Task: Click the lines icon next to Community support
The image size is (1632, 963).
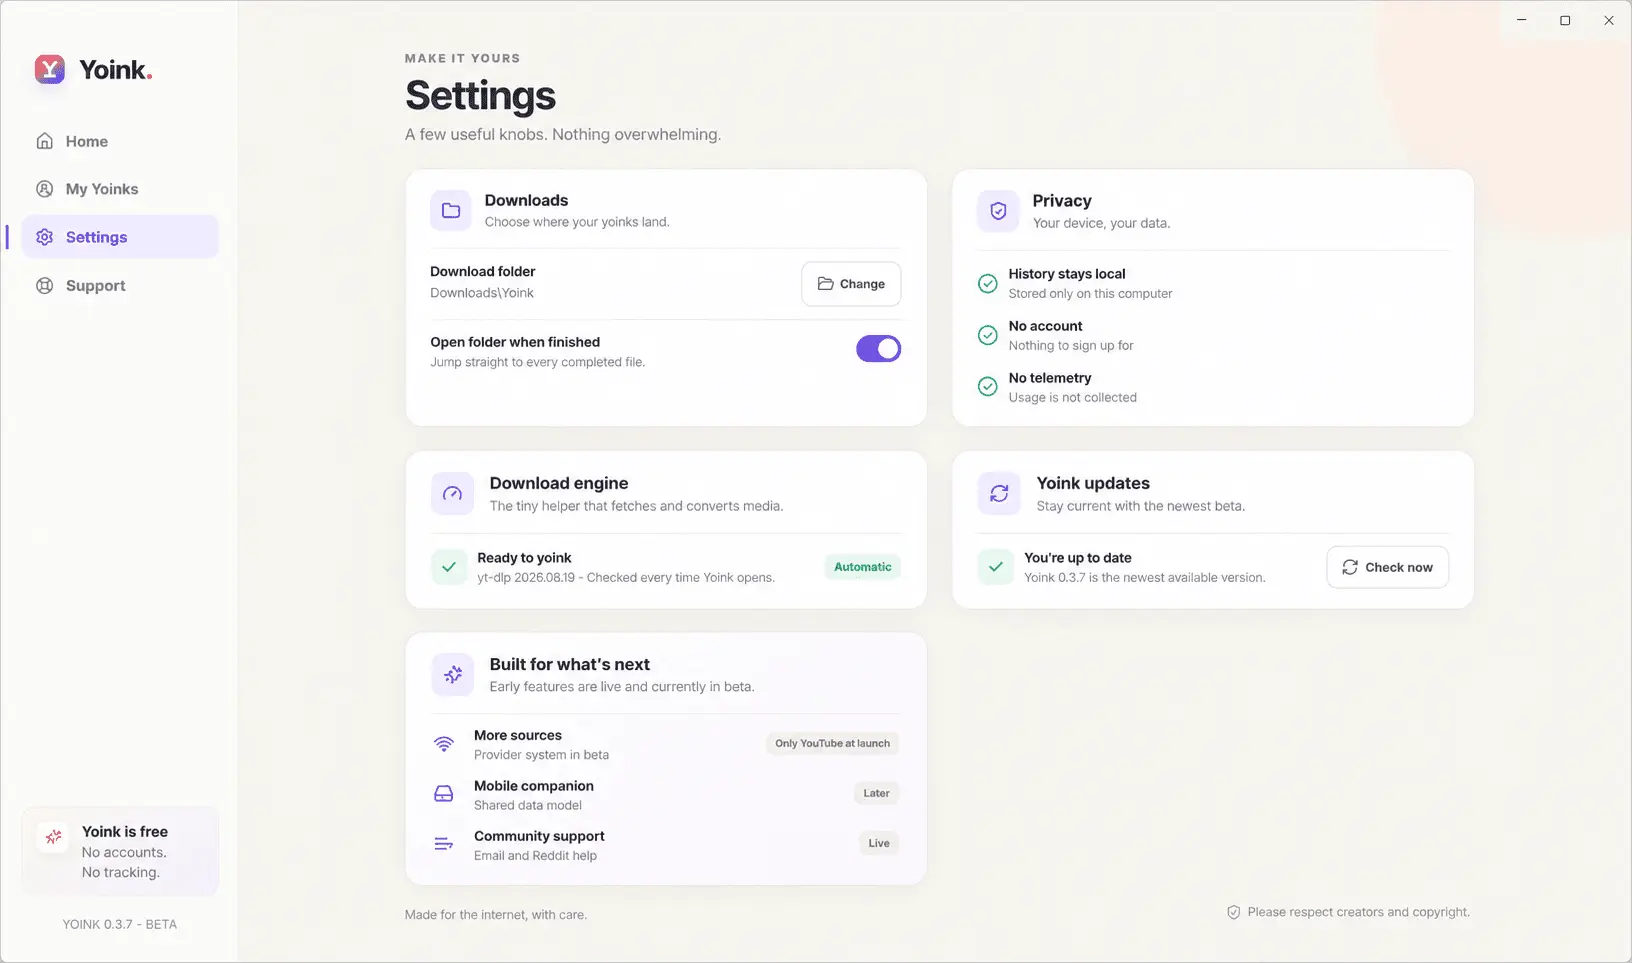Action: [443, 845]
